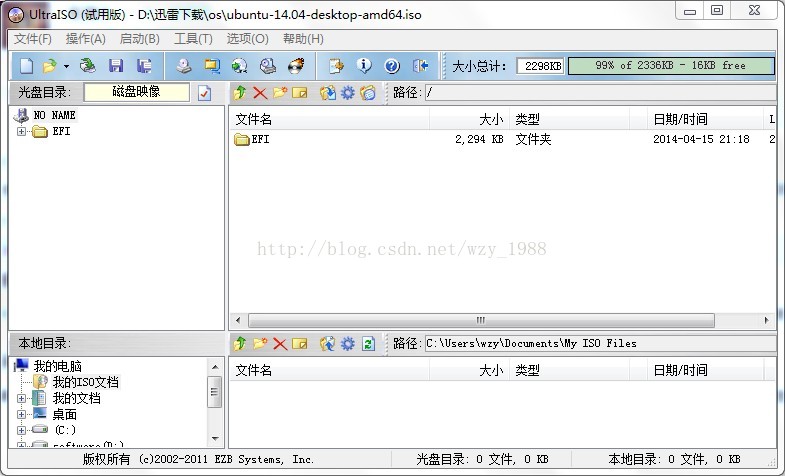The image size is (785, 476).
Task: Open the 帮助(H) menu
Action: [x=303, y=39]
